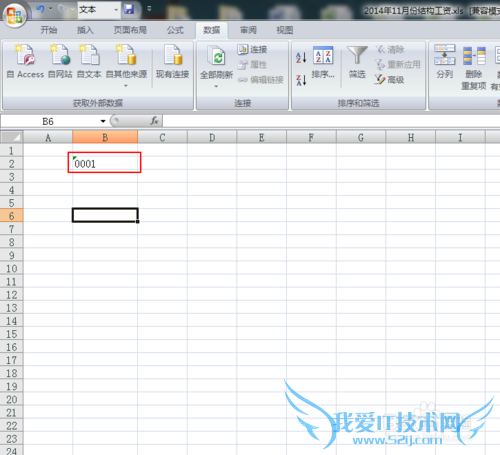
Task: Select row 10 header
Action: pos(12,268)
